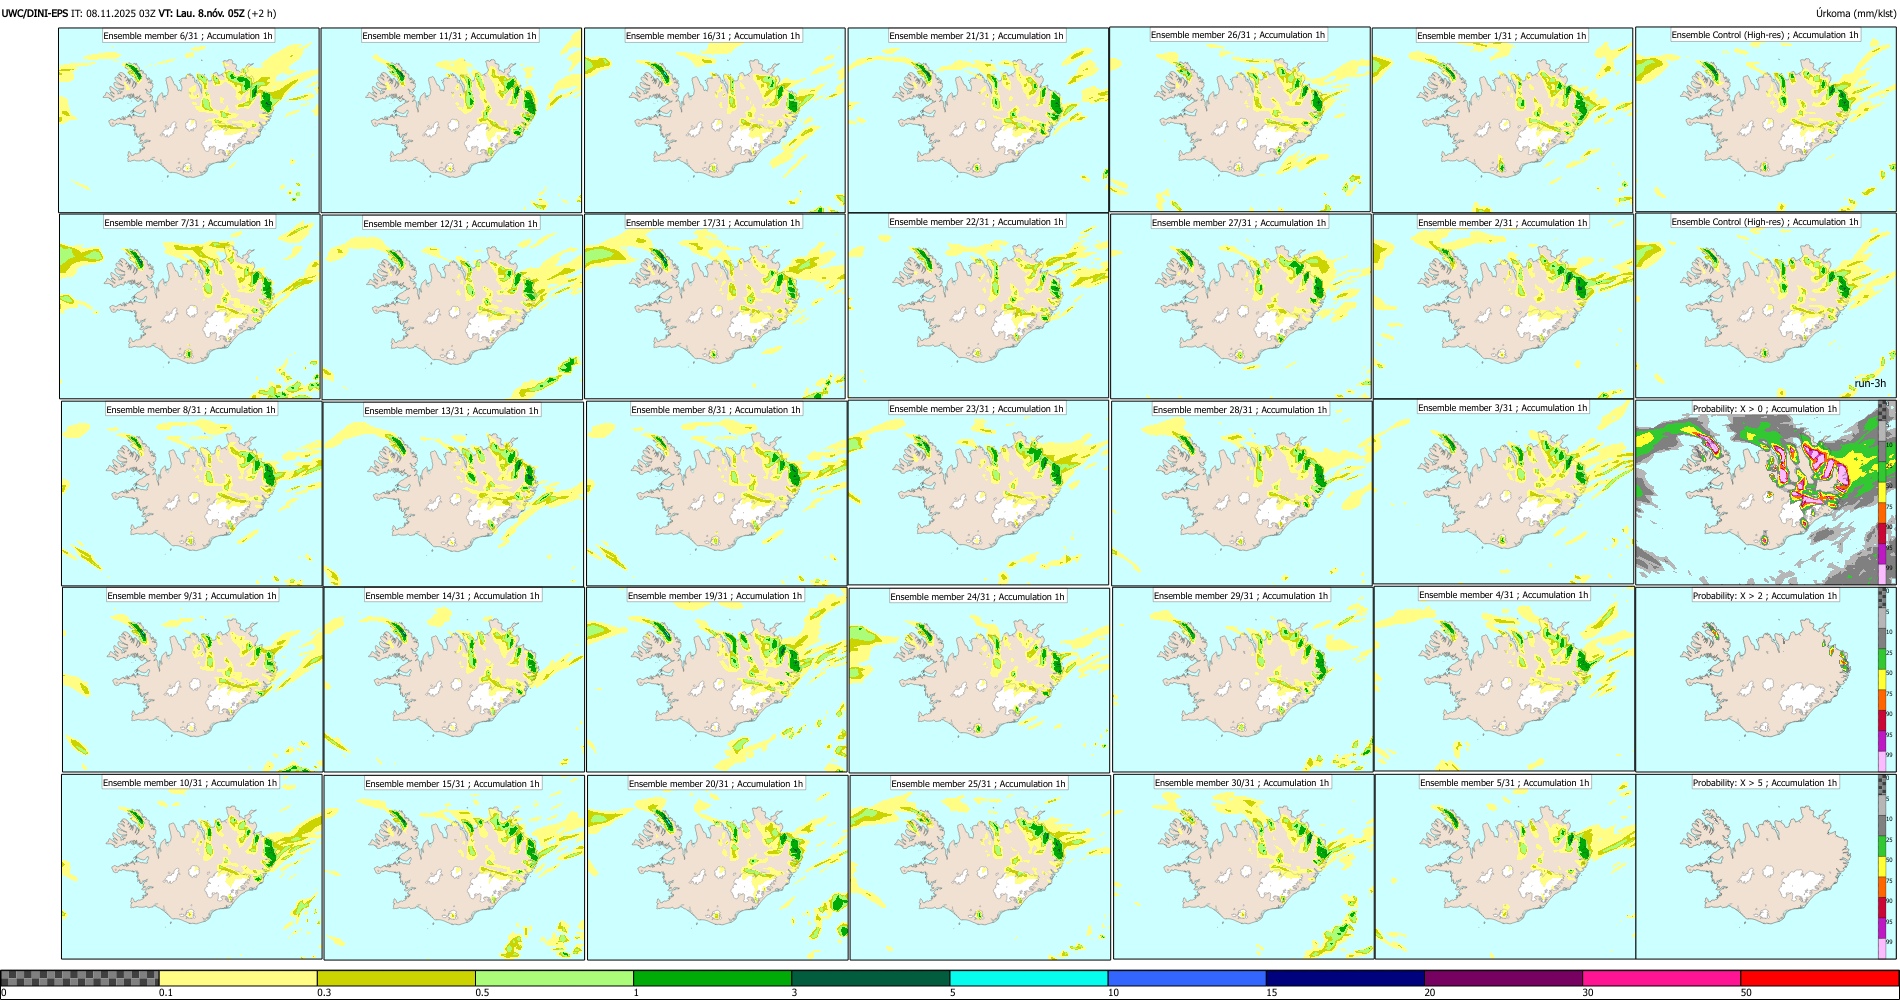Select the Ensemble member 21/31 map
Image resolution: width=1900 pixels, height=1000 pixels.
pyautogui.click(x=978, y=120)
